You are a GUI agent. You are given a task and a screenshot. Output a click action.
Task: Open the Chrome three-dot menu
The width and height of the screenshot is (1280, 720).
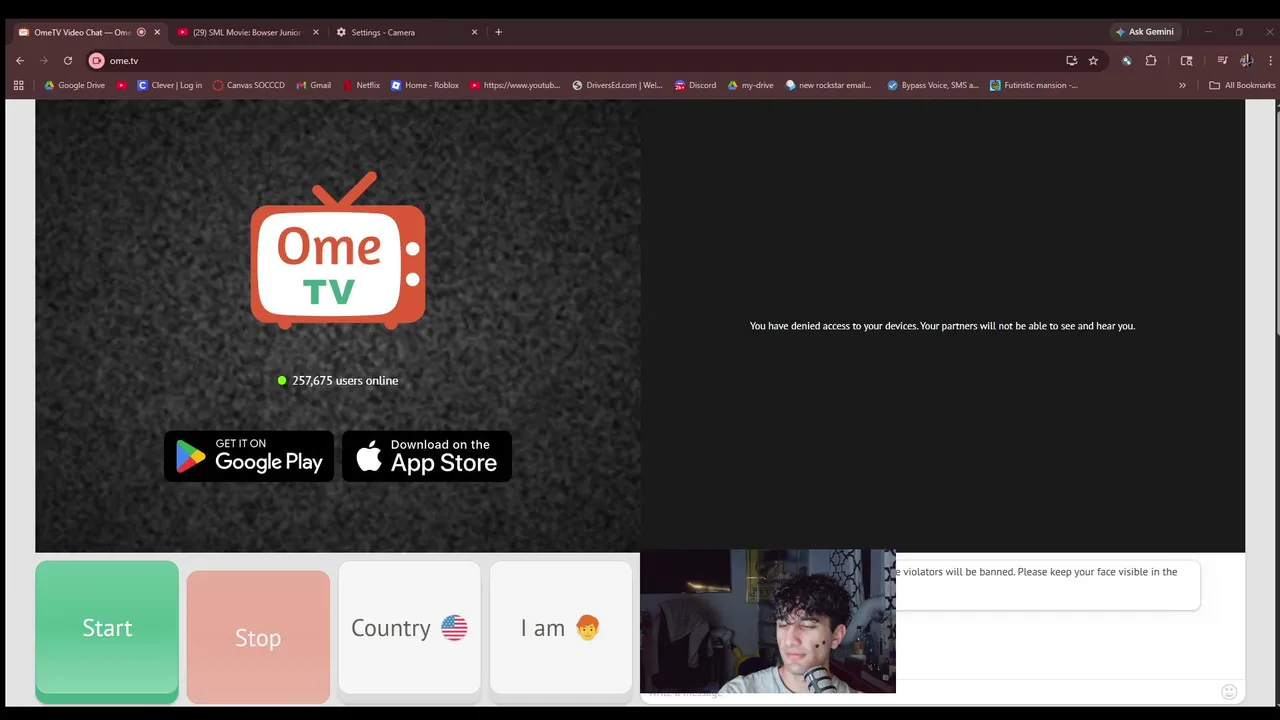pyautogui.click(x=1271, y=61)
